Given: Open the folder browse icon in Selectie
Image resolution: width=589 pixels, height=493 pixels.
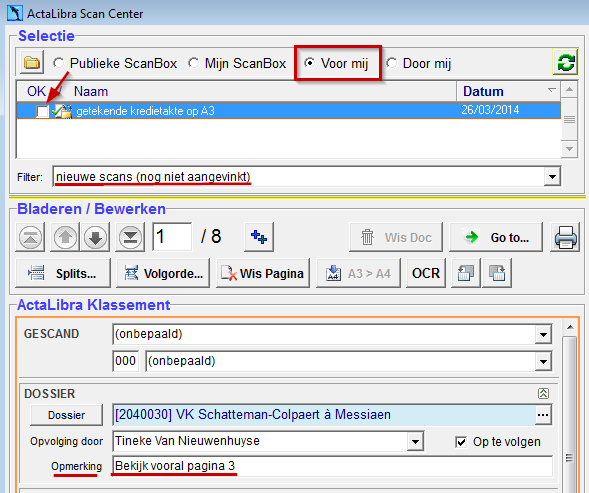Looking at the screenshot, I should pyautogui.click(x=32, y=62).
